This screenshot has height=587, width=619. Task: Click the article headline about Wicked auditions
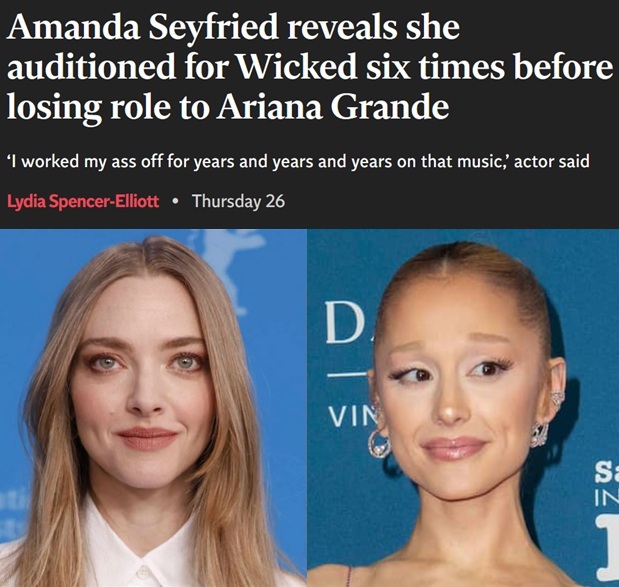(310, 67)
